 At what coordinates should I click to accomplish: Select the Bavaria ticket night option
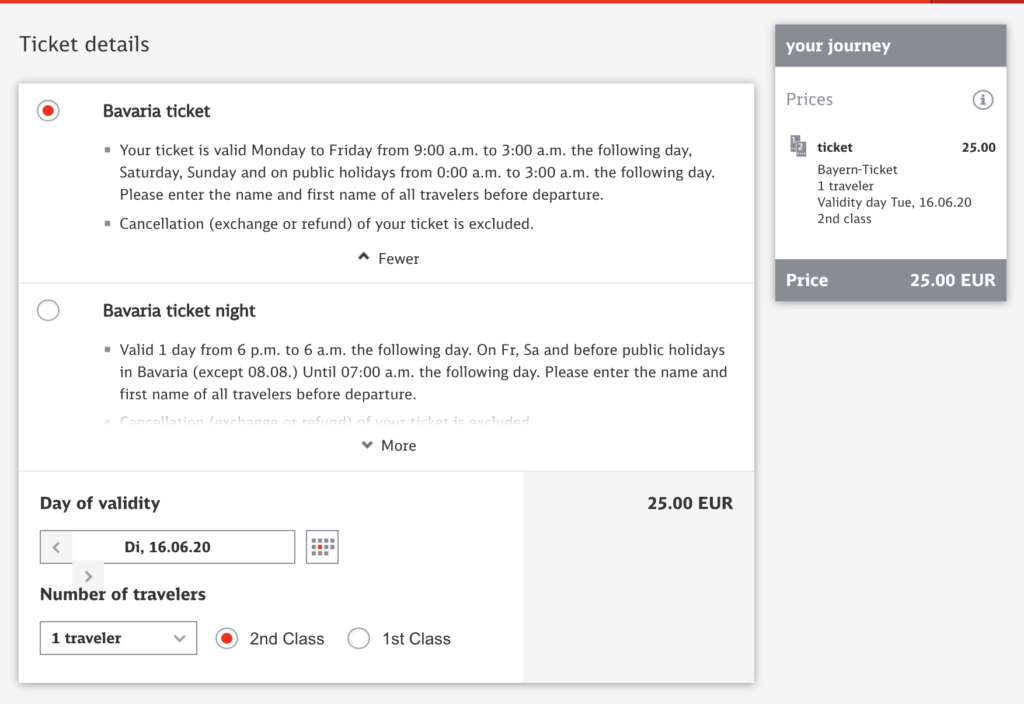[x=48, y=311]
